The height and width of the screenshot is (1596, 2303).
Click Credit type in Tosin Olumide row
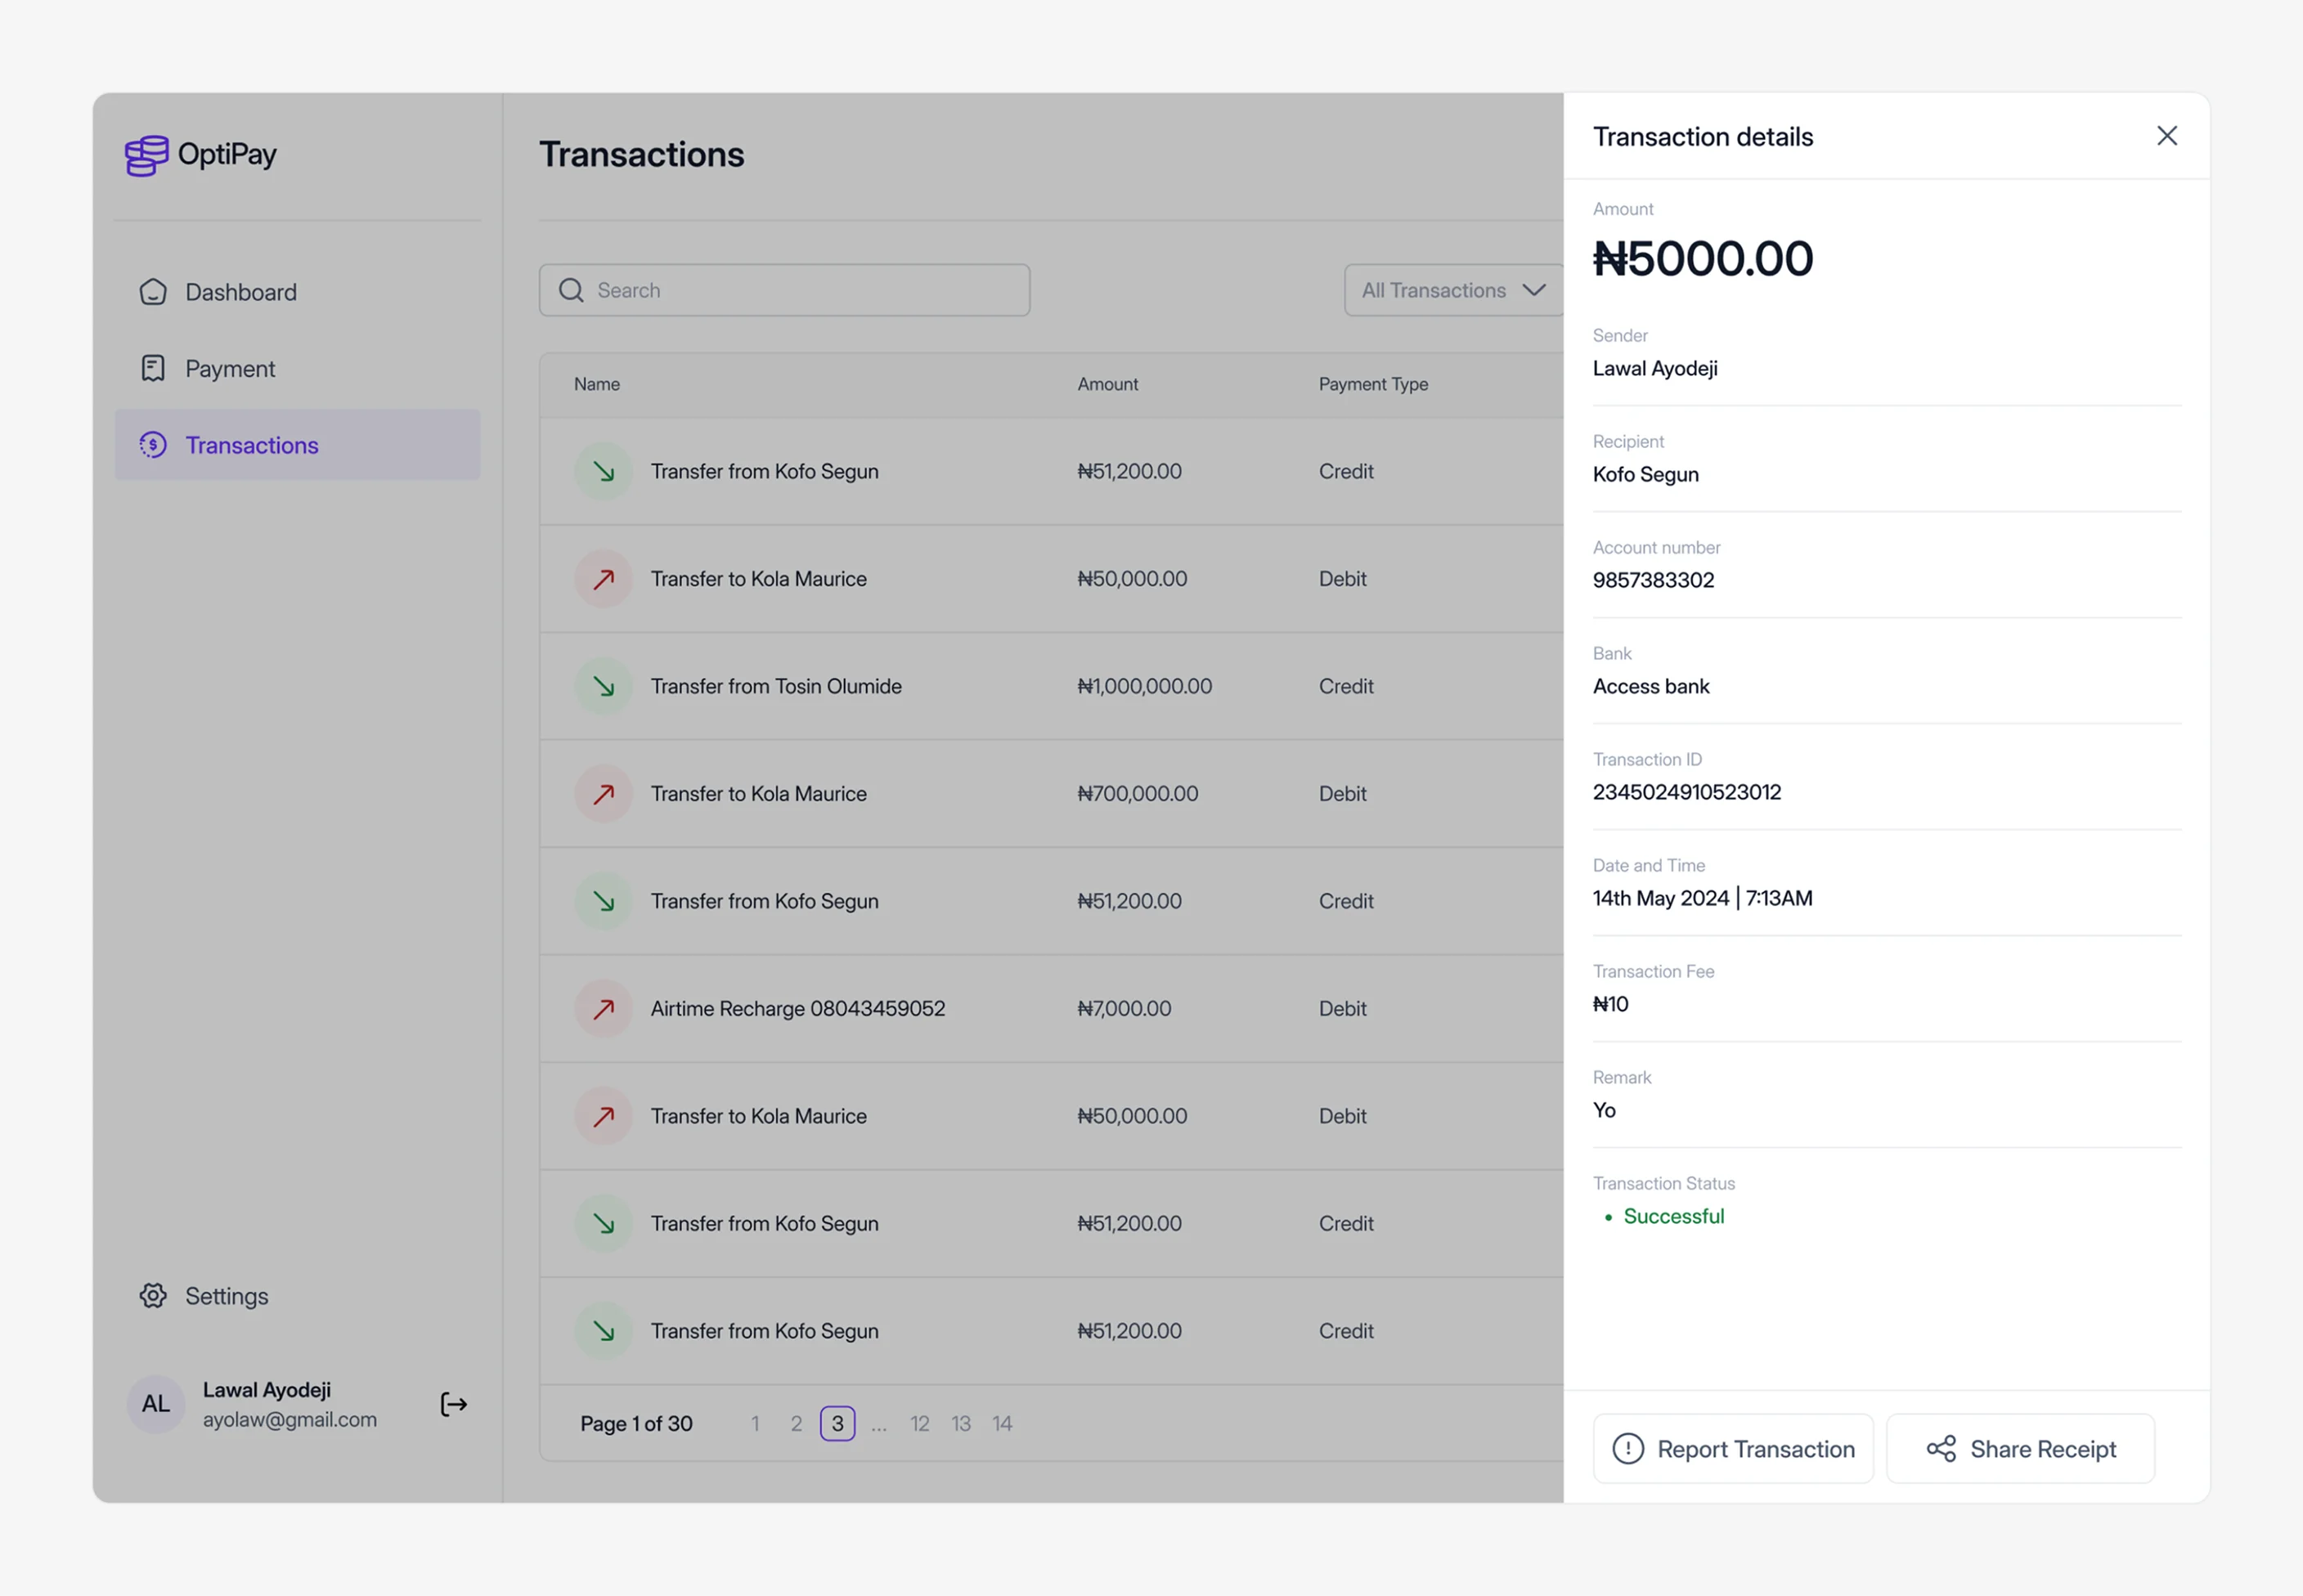1346,686
